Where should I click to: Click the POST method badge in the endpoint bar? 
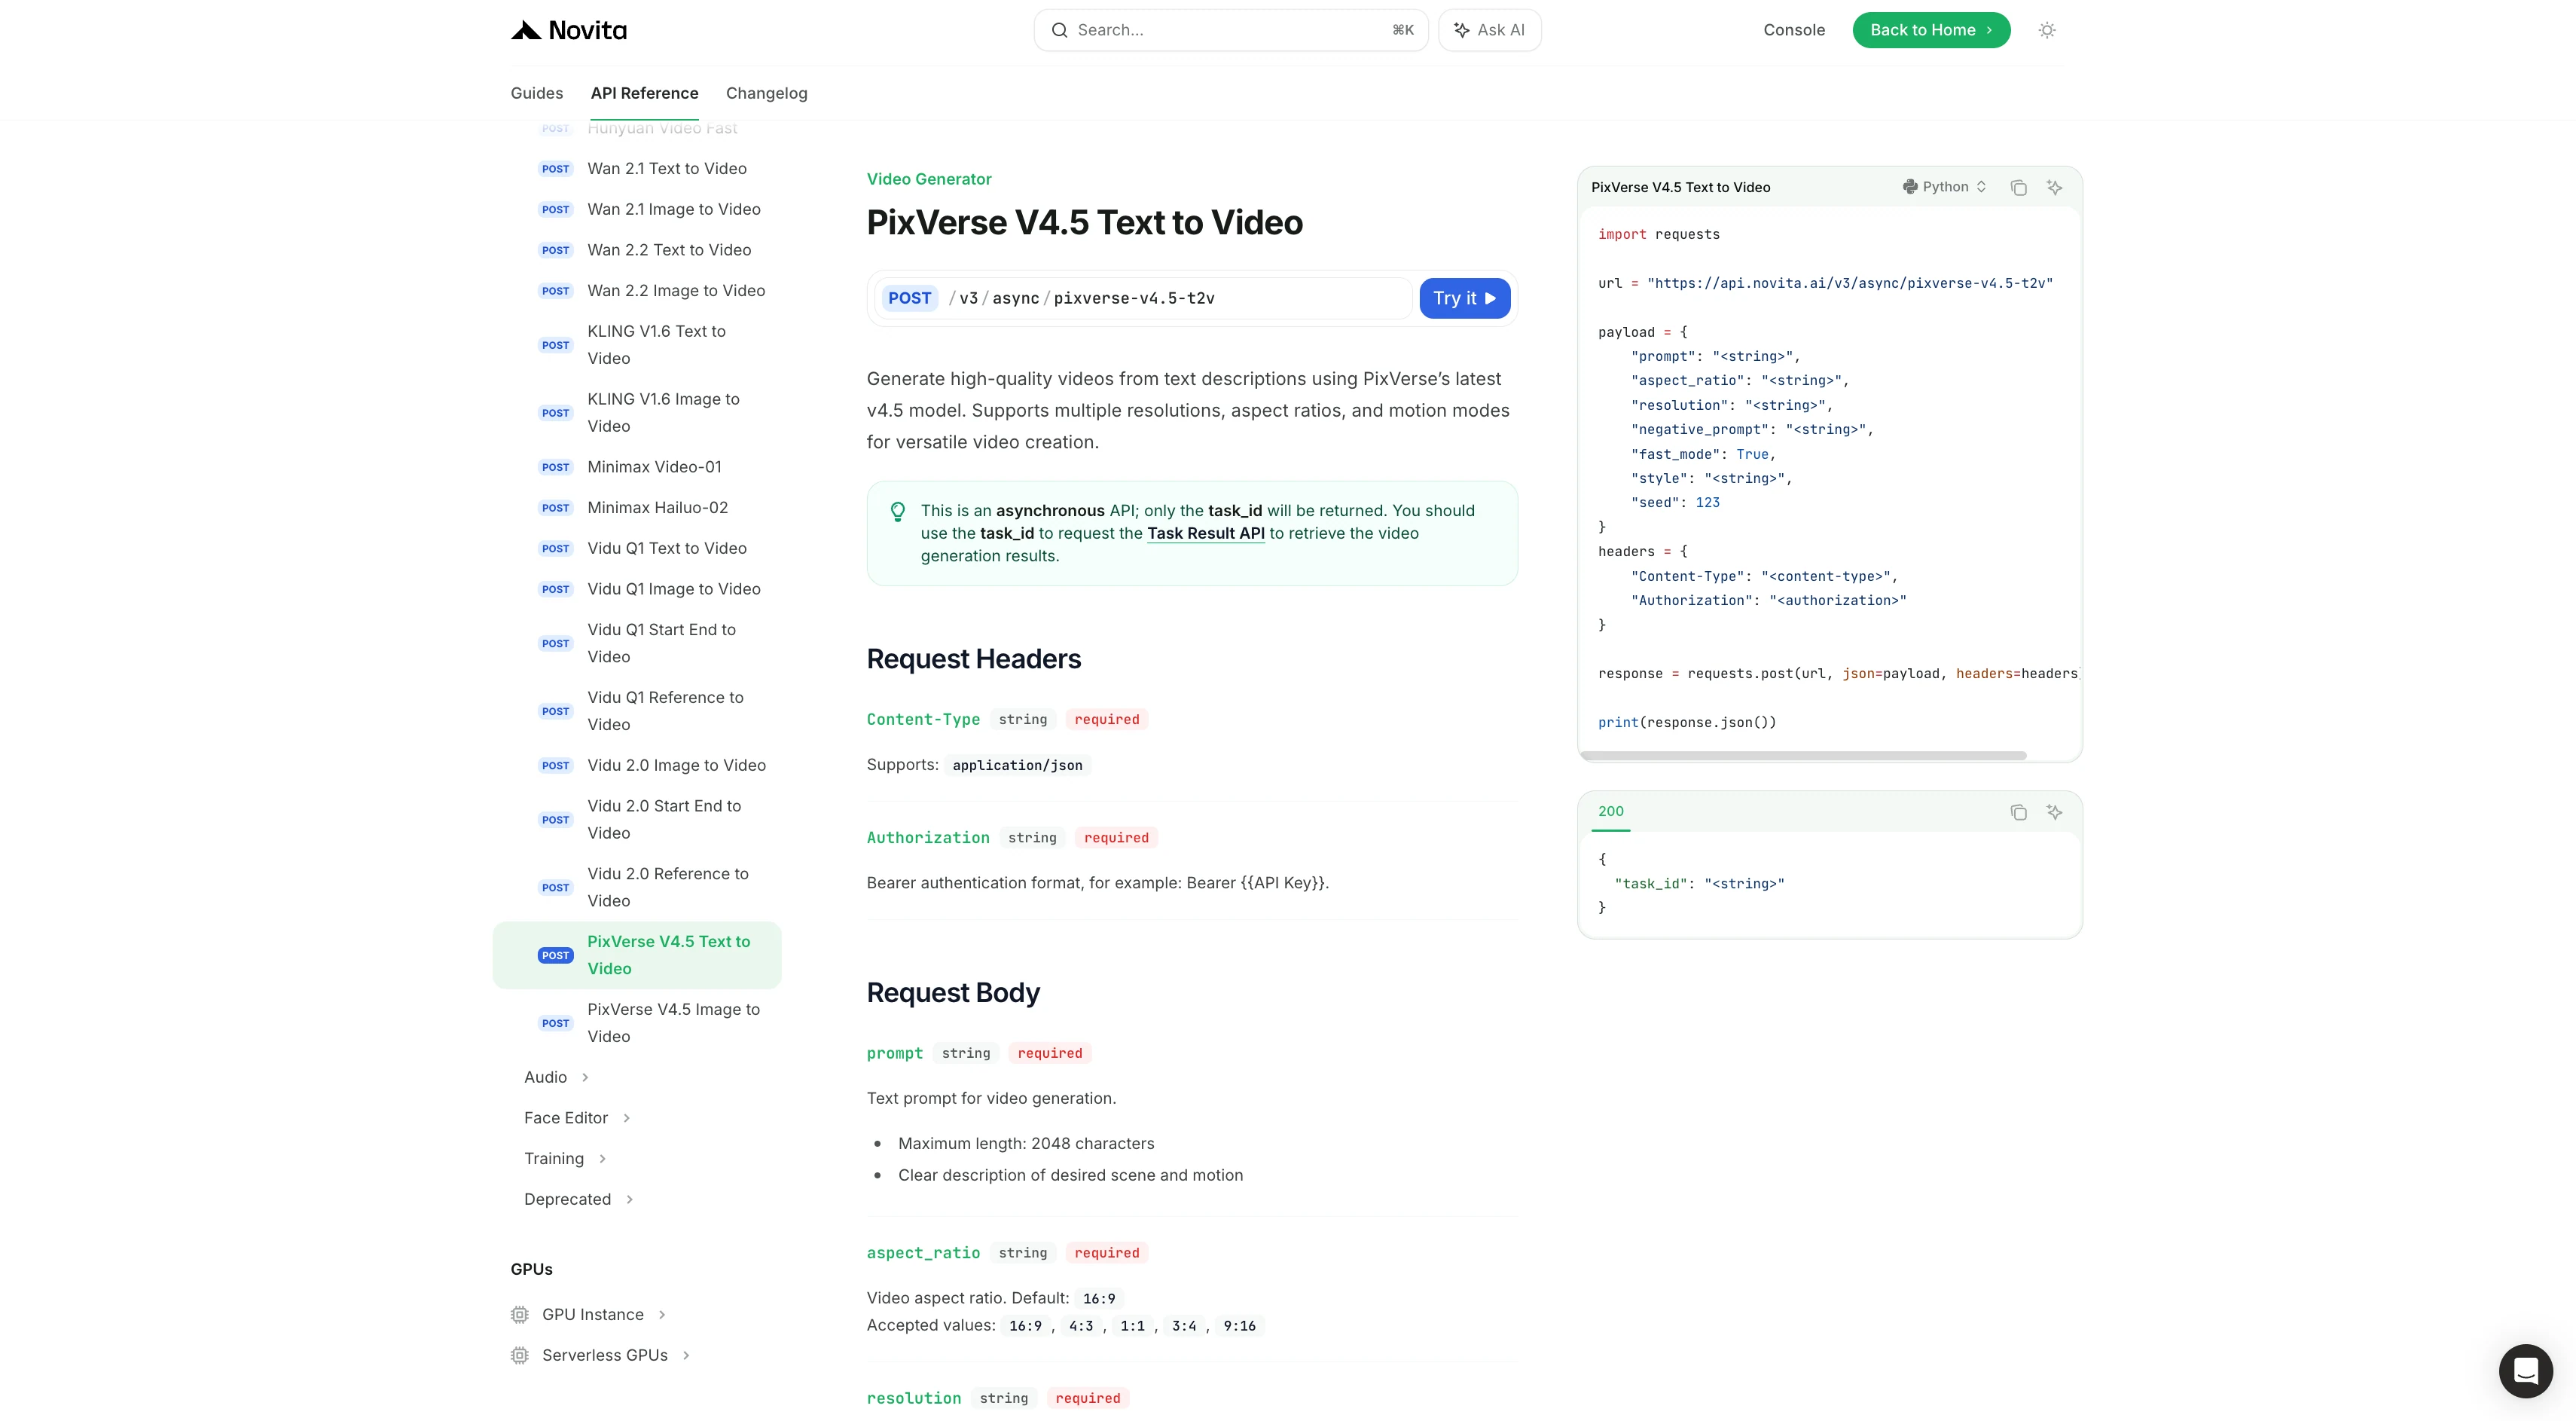[909, 298]
